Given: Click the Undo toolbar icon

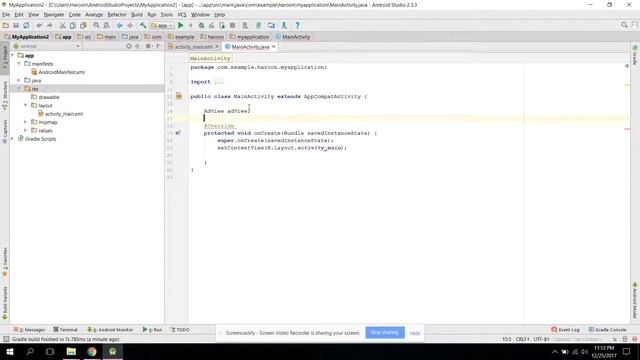Looking at the screenshot, I should point(39,25).
